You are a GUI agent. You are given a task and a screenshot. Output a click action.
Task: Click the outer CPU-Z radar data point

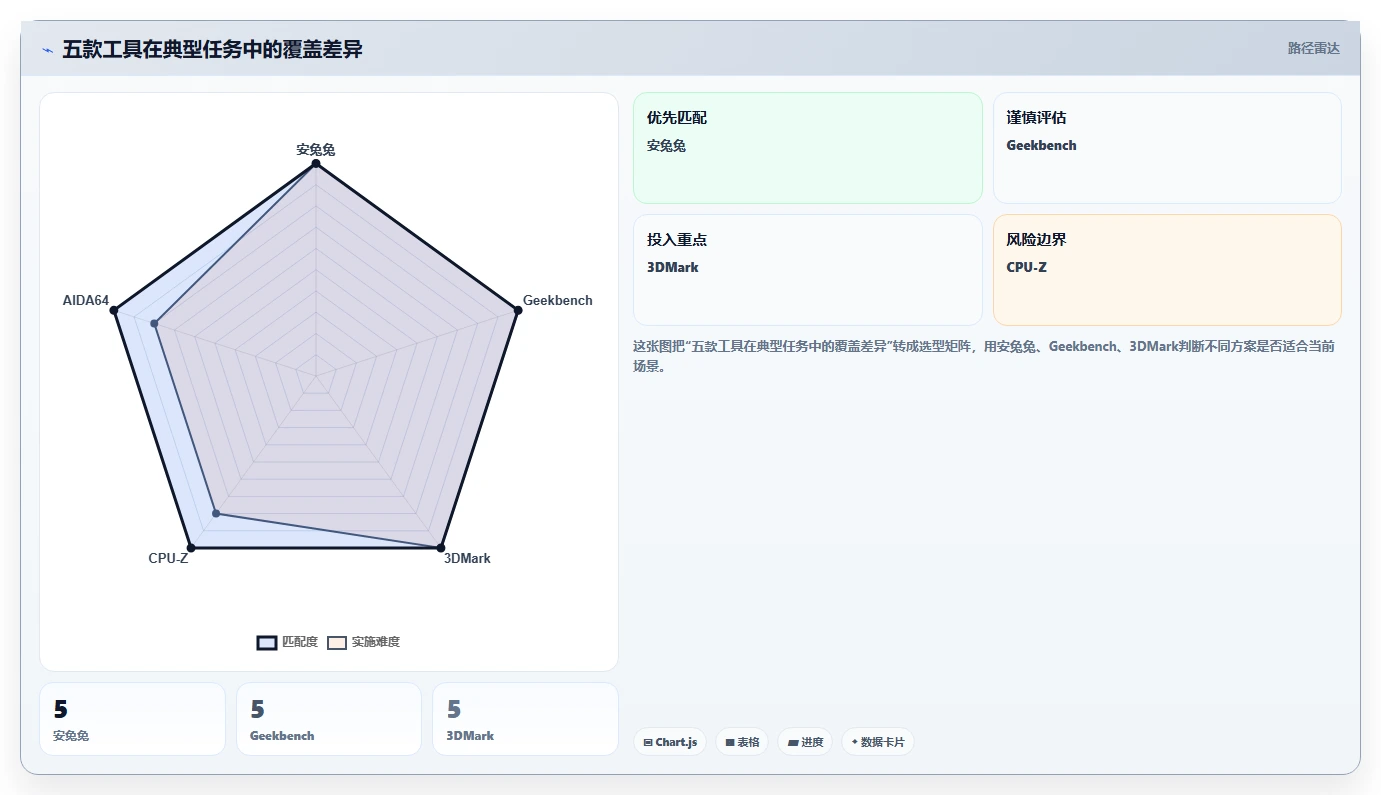click(191, 547)
